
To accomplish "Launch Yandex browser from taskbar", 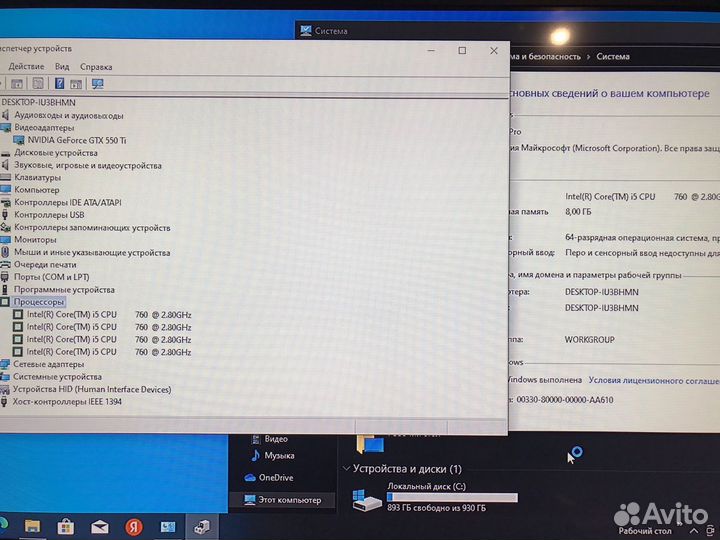I will point(134,527).
